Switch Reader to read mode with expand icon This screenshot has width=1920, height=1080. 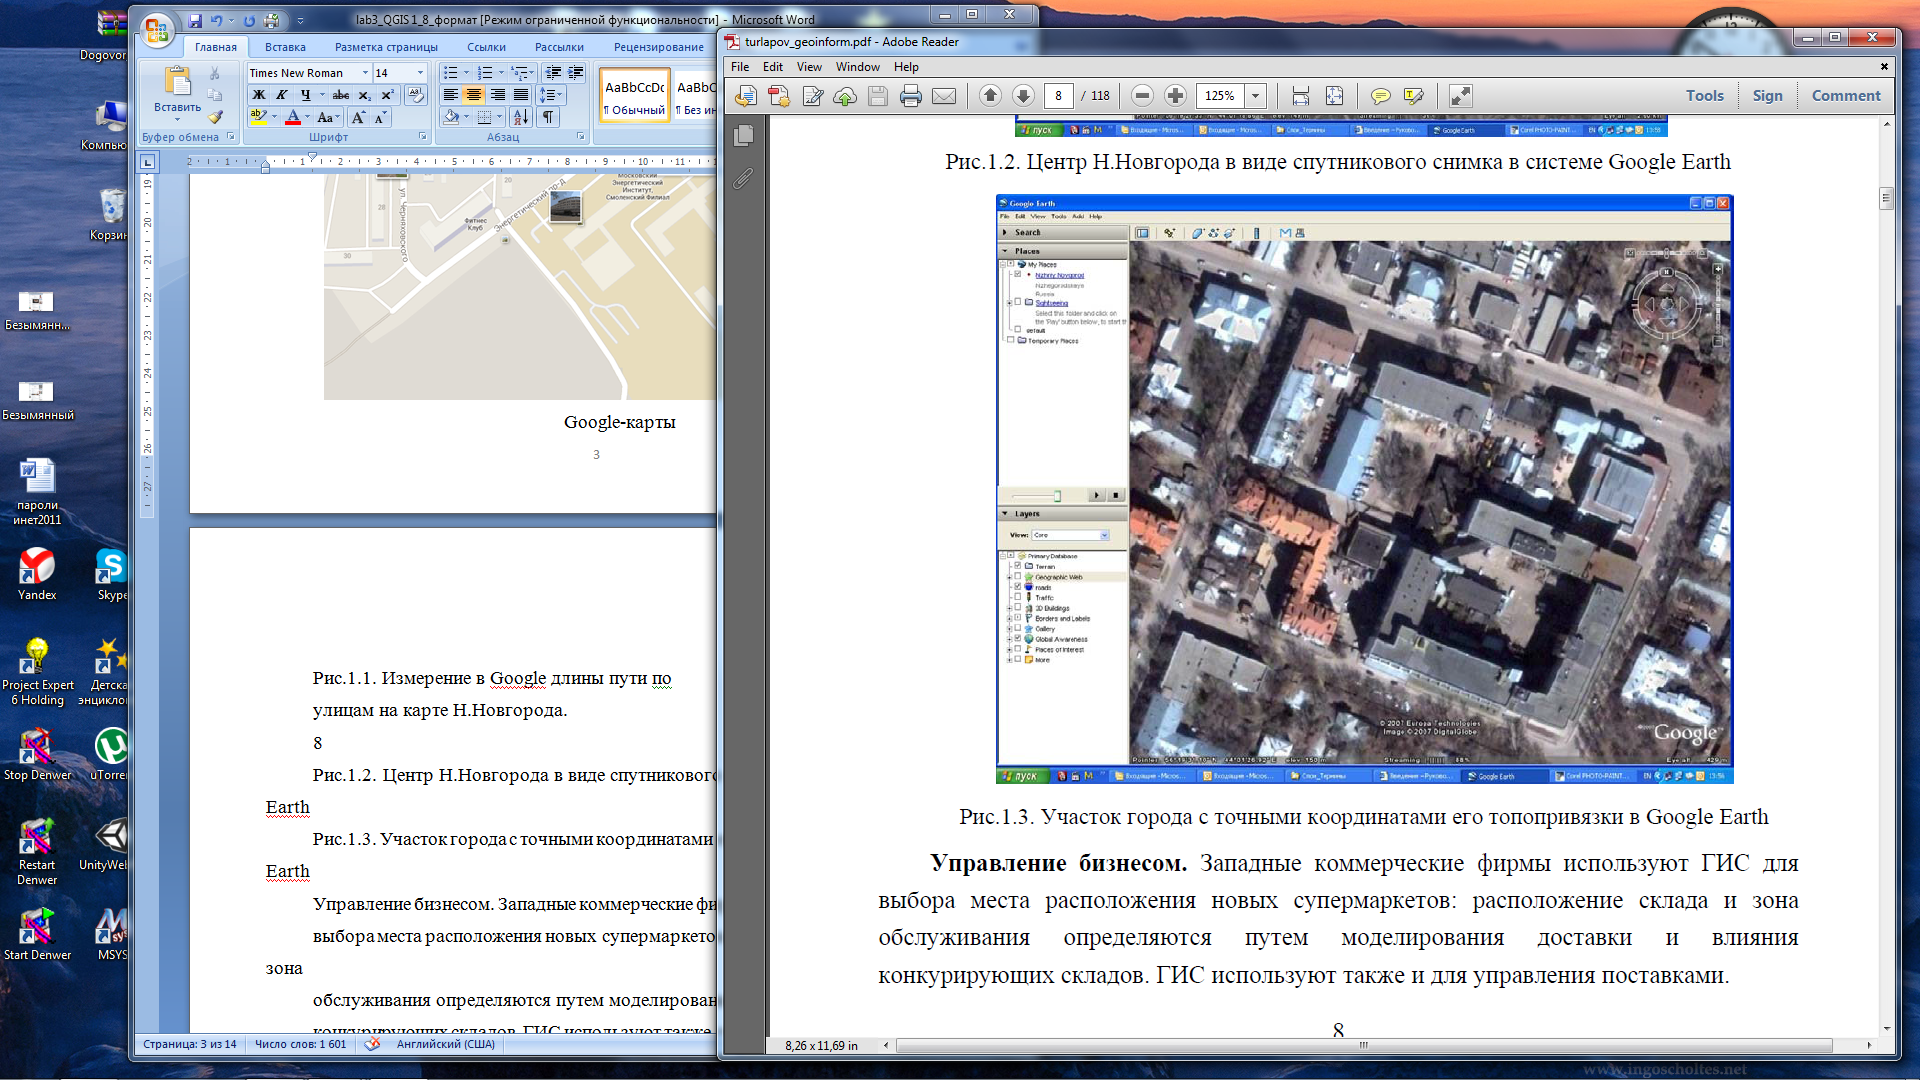click(1460, 96)
